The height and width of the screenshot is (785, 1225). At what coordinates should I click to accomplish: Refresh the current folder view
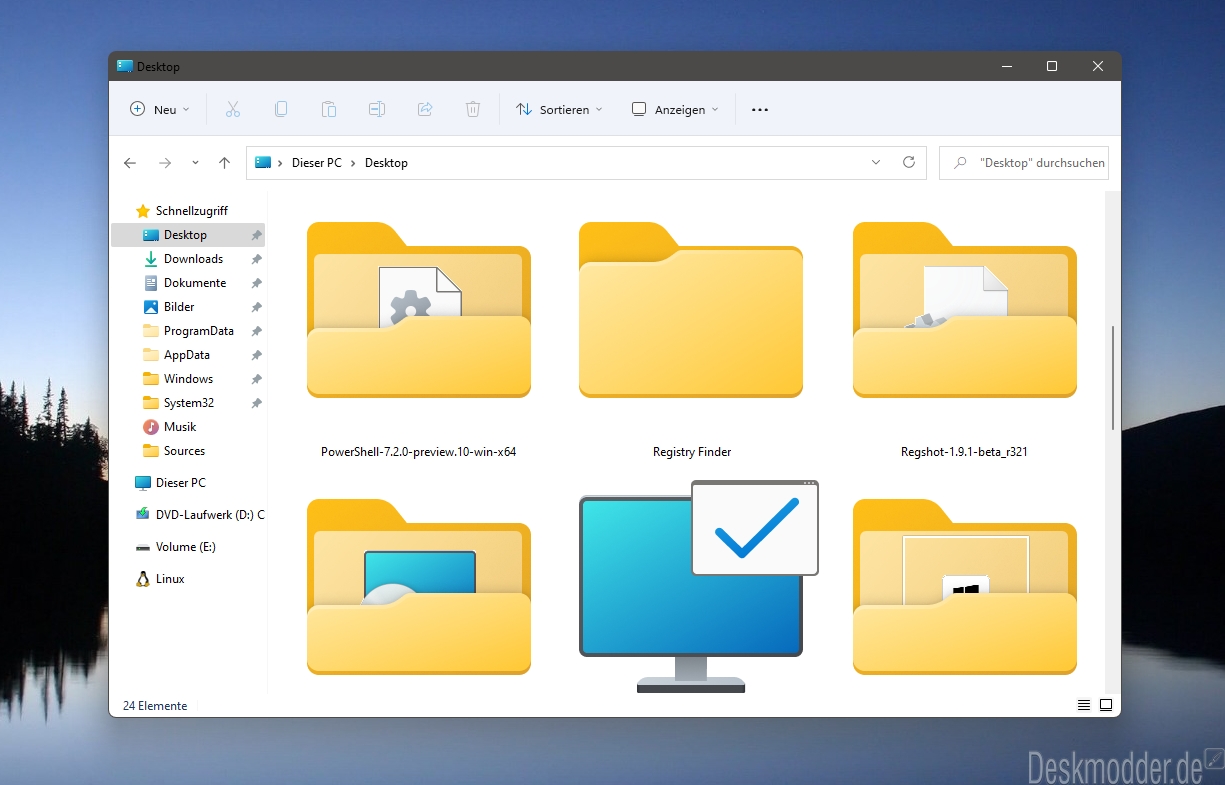pos(909,162)
